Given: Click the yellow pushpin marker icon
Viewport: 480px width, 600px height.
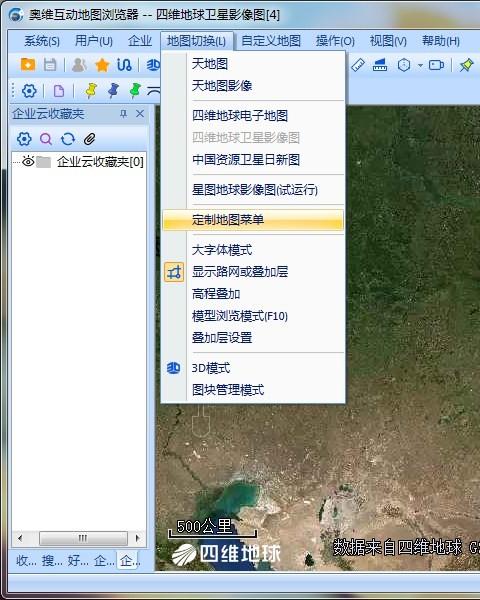Looking at the screenshot, I should click(91, 91).
